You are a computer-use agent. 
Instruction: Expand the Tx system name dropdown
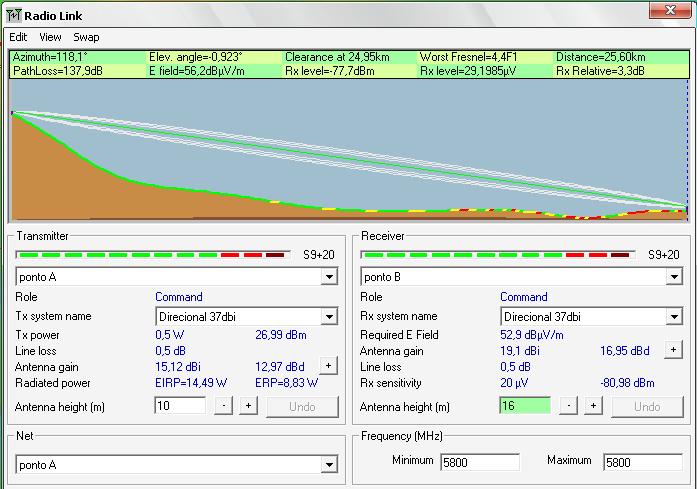click(329, 317)
